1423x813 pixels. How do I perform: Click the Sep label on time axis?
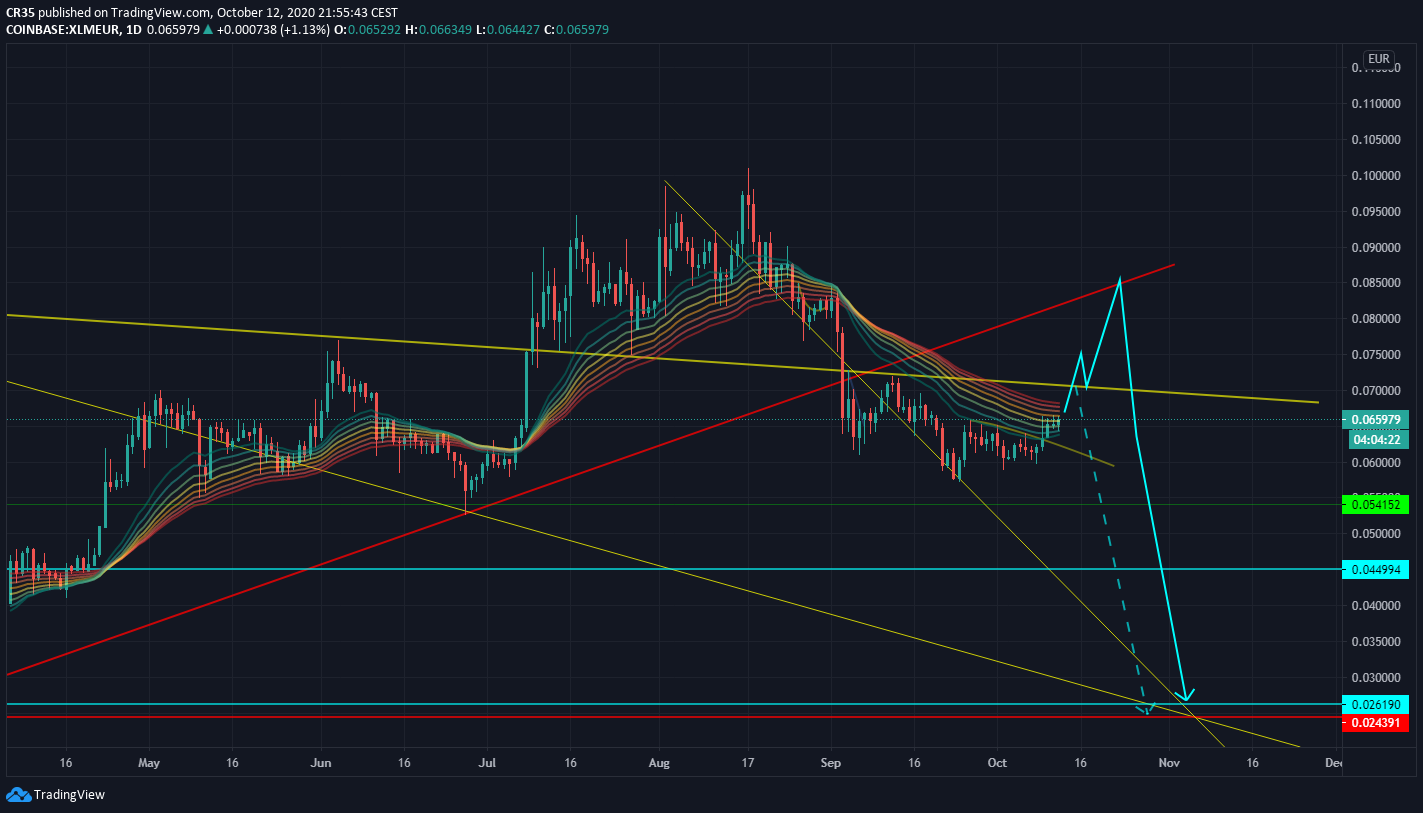833,762
